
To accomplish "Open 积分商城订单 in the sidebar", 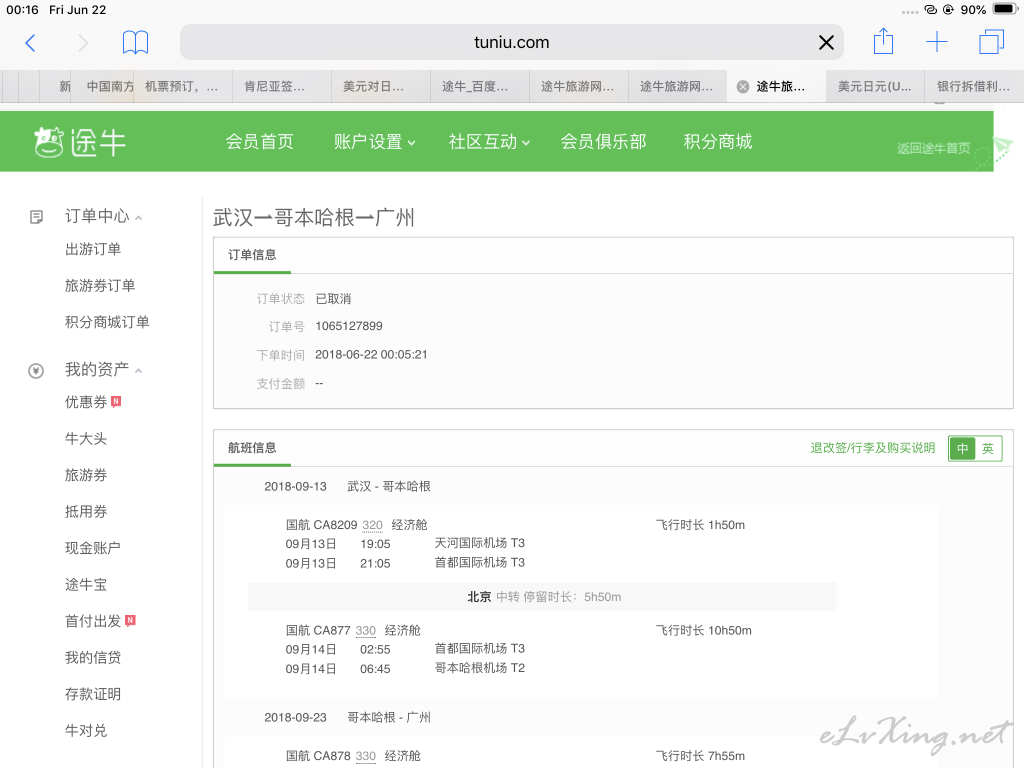I will point(107,322).
